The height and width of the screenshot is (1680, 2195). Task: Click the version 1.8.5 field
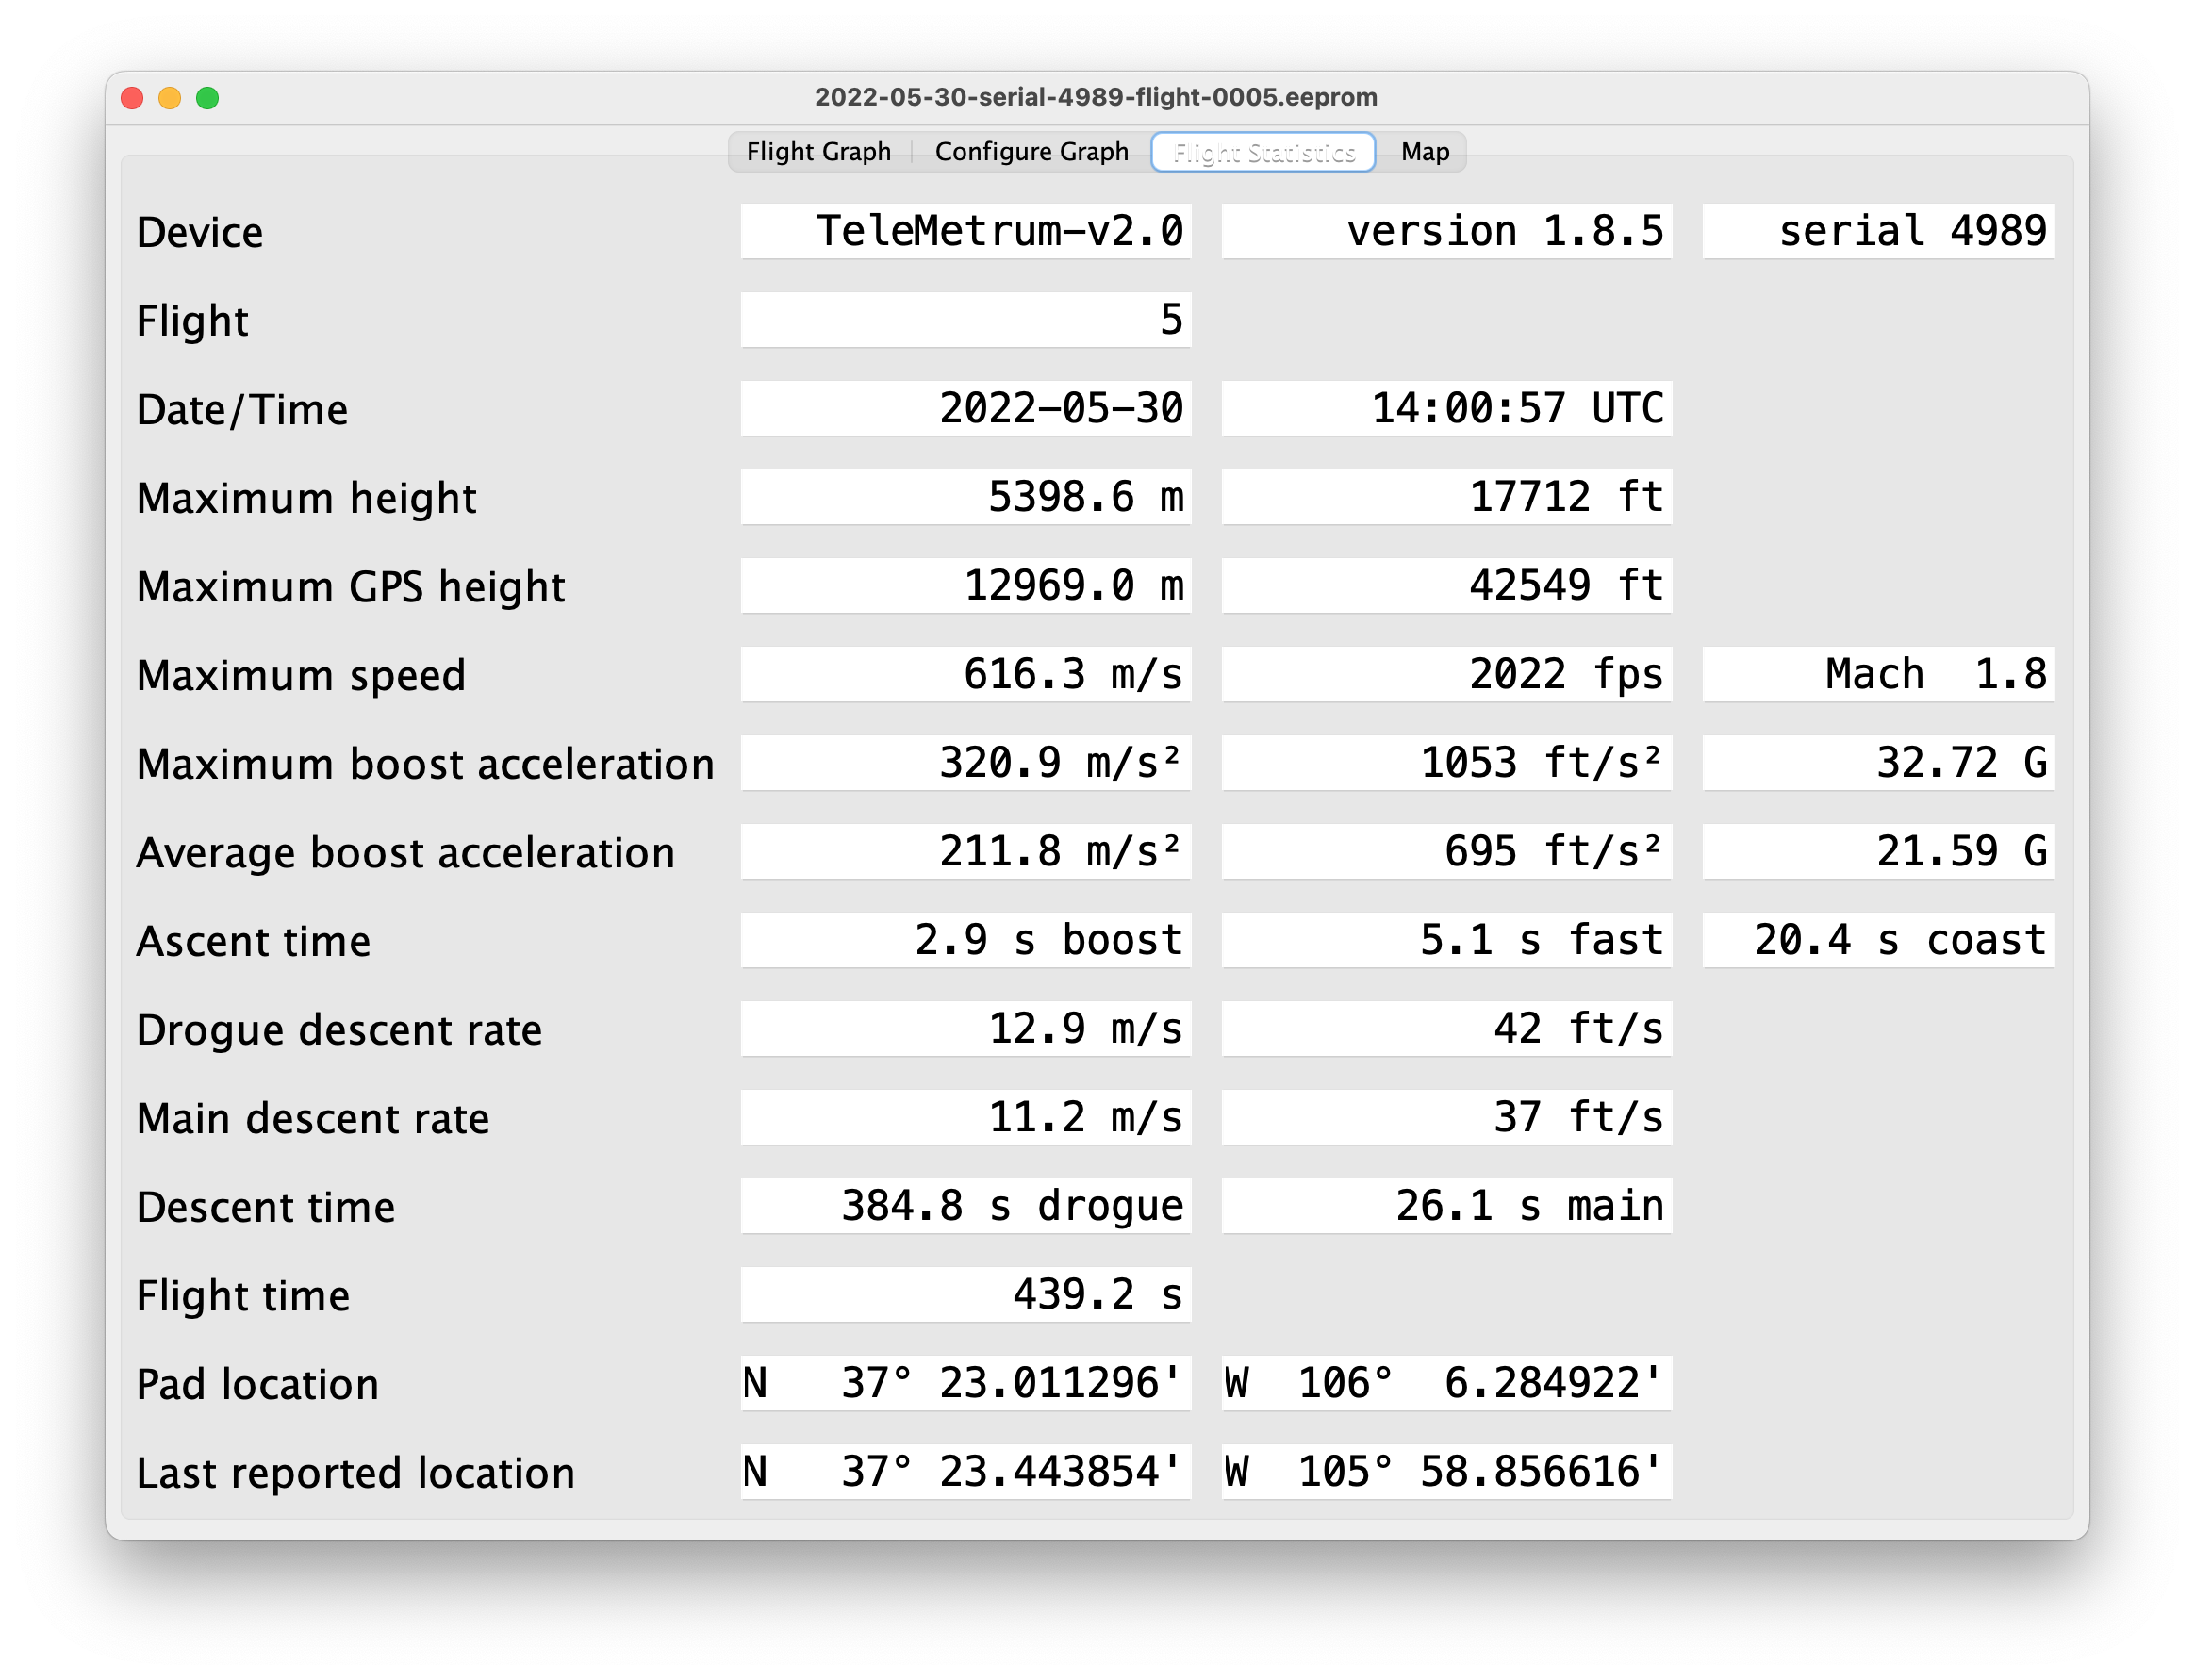pos(1446,232)
